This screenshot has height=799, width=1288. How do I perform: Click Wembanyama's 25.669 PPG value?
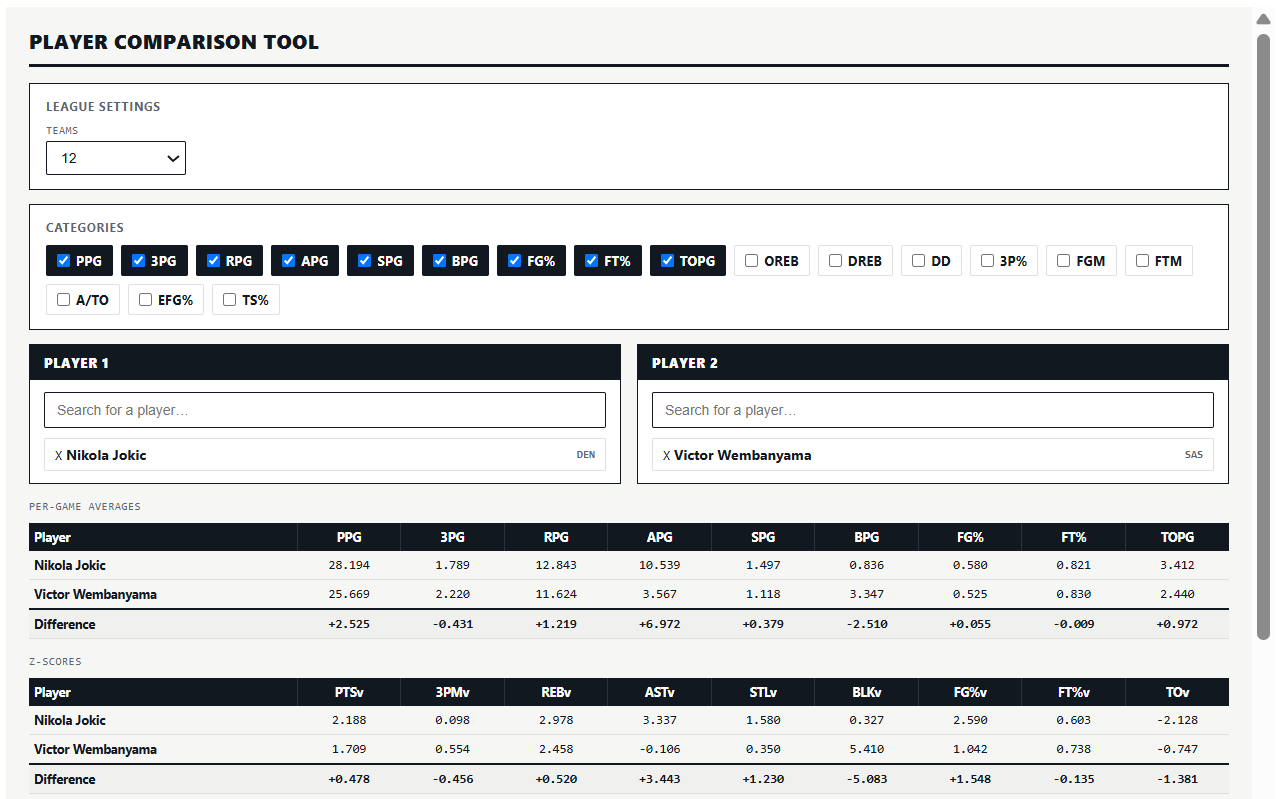click(x=349, y=594)
